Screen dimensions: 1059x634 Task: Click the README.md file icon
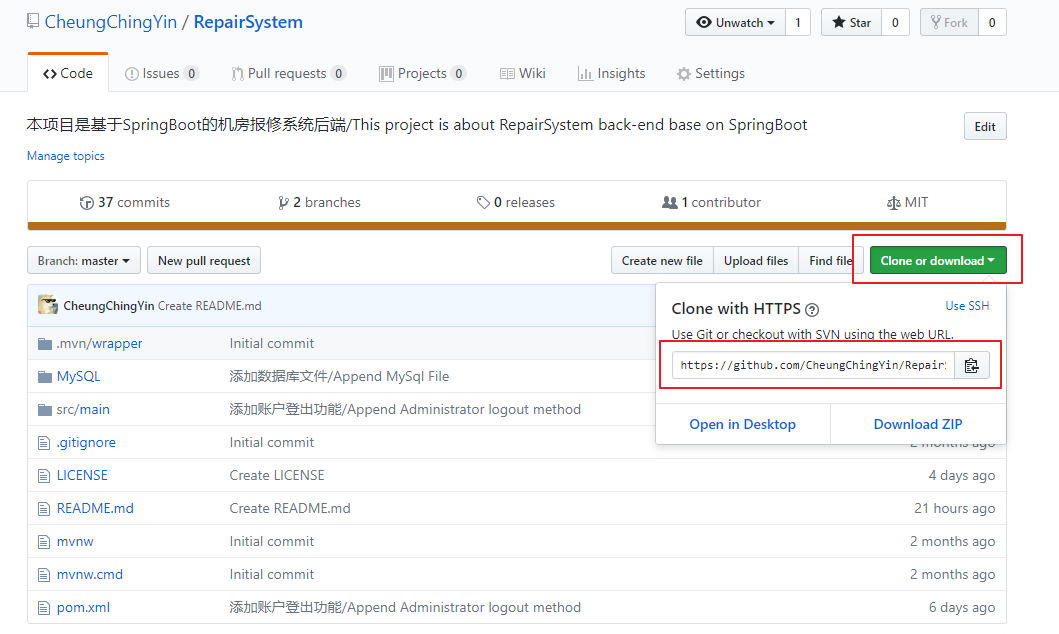coord(44,509)
